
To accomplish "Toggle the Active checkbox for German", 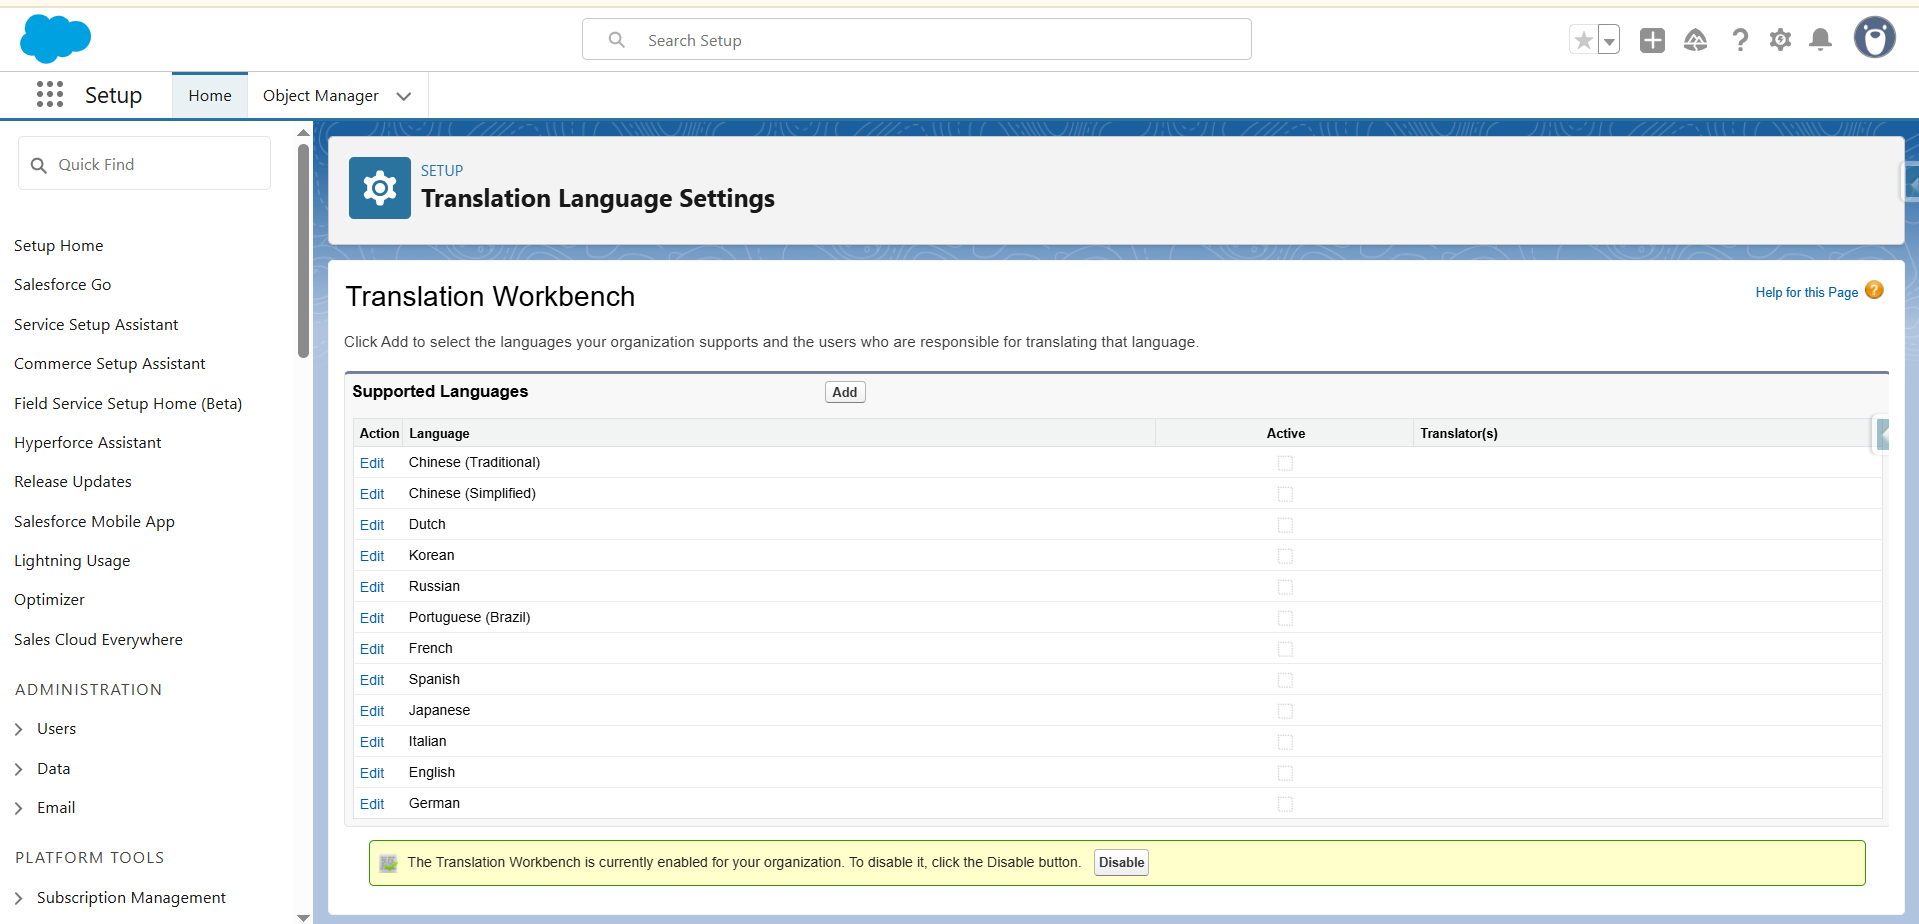I will (1285, 804).
